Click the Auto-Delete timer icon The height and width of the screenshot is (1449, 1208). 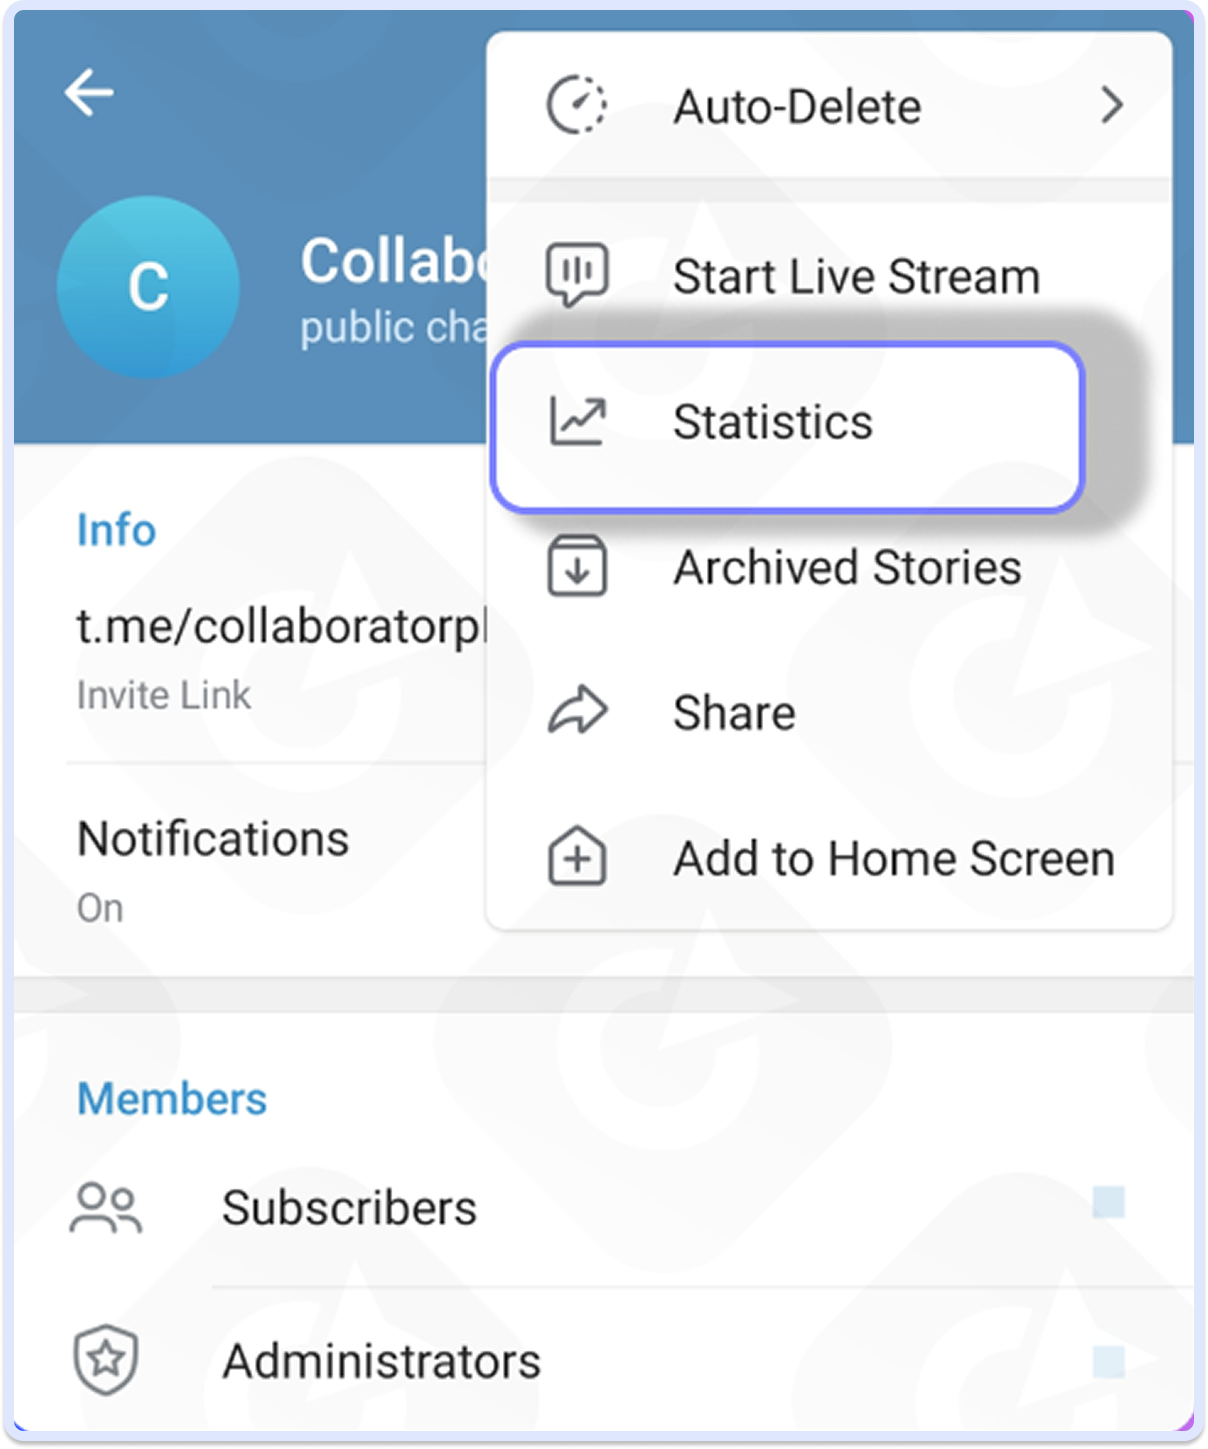[x=578, y=104]
